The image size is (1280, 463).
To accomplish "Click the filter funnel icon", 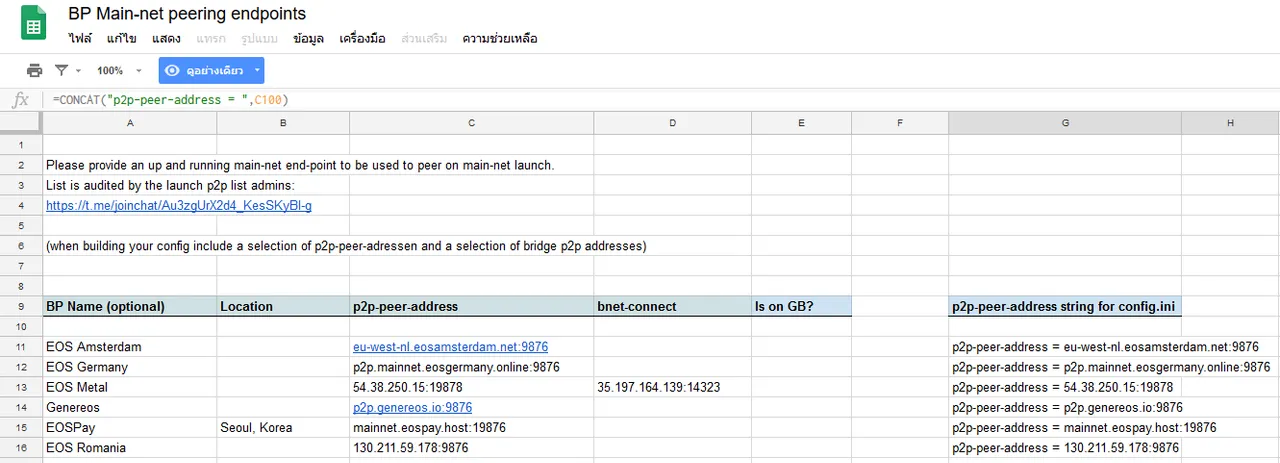I will (62, 71).
